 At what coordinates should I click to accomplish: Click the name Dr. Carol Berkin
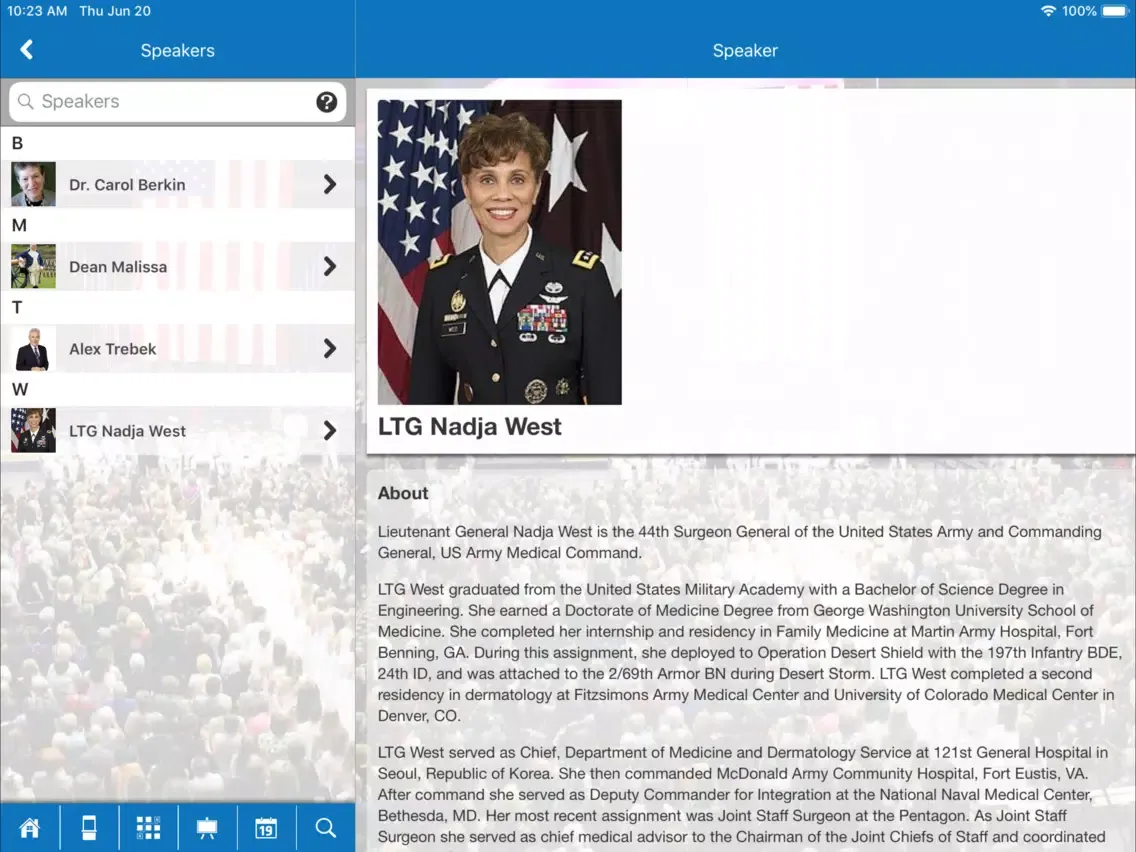coord(128,185)
